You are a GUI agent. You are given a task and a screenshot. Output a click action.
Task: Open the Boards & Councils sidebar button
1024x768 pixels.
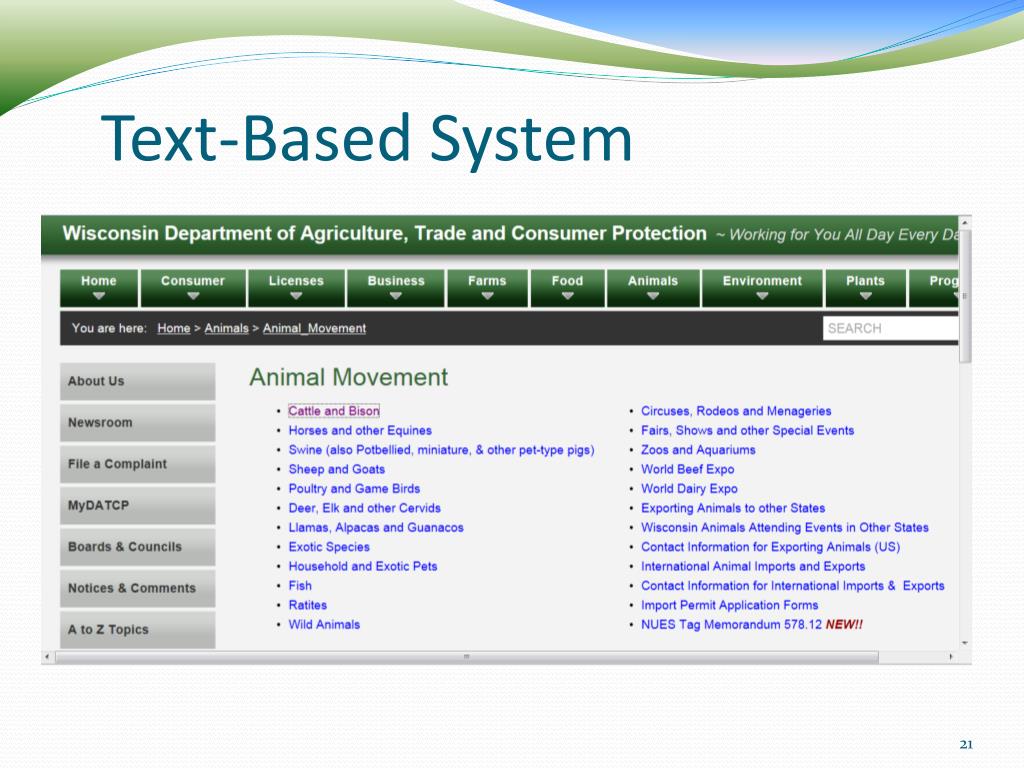[x=137, y=547]
